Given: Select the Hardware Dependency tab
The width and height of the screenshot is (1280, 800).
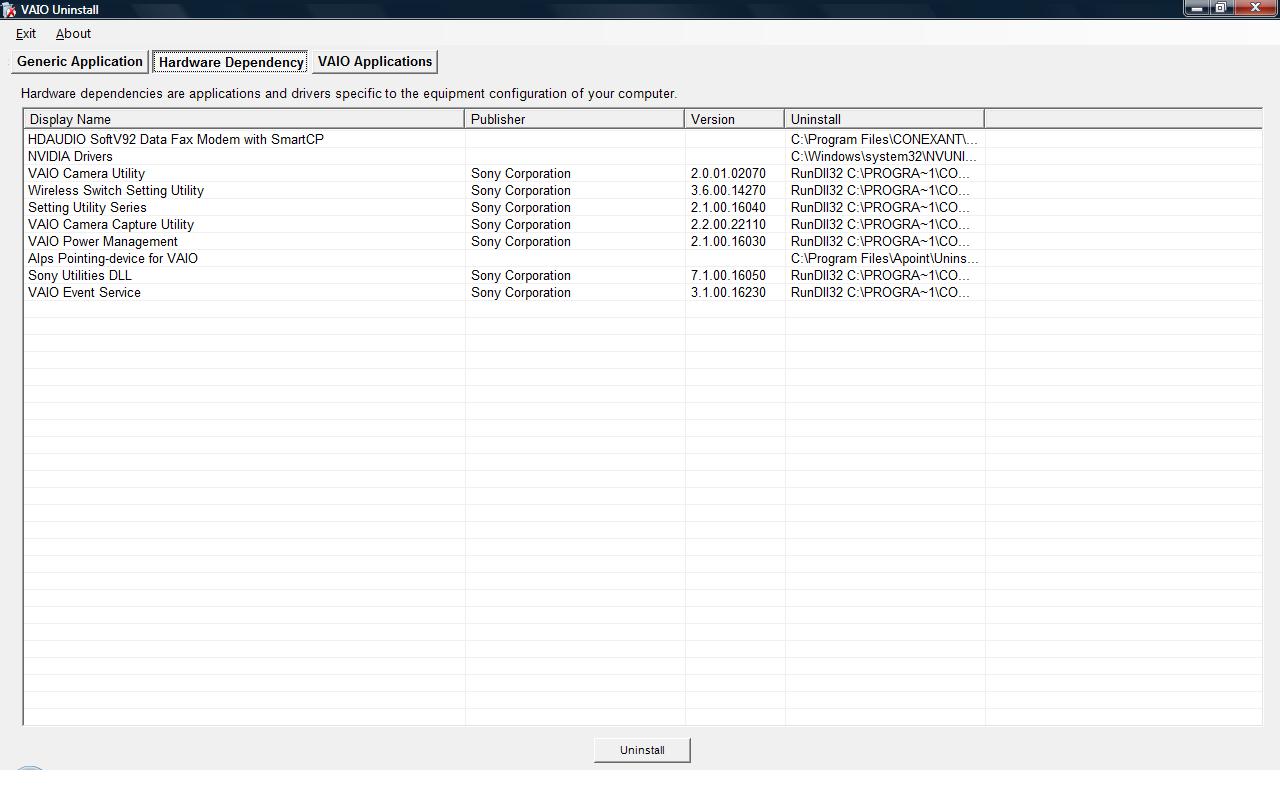Looking at the screenshot, I should [x=231, y=62].
